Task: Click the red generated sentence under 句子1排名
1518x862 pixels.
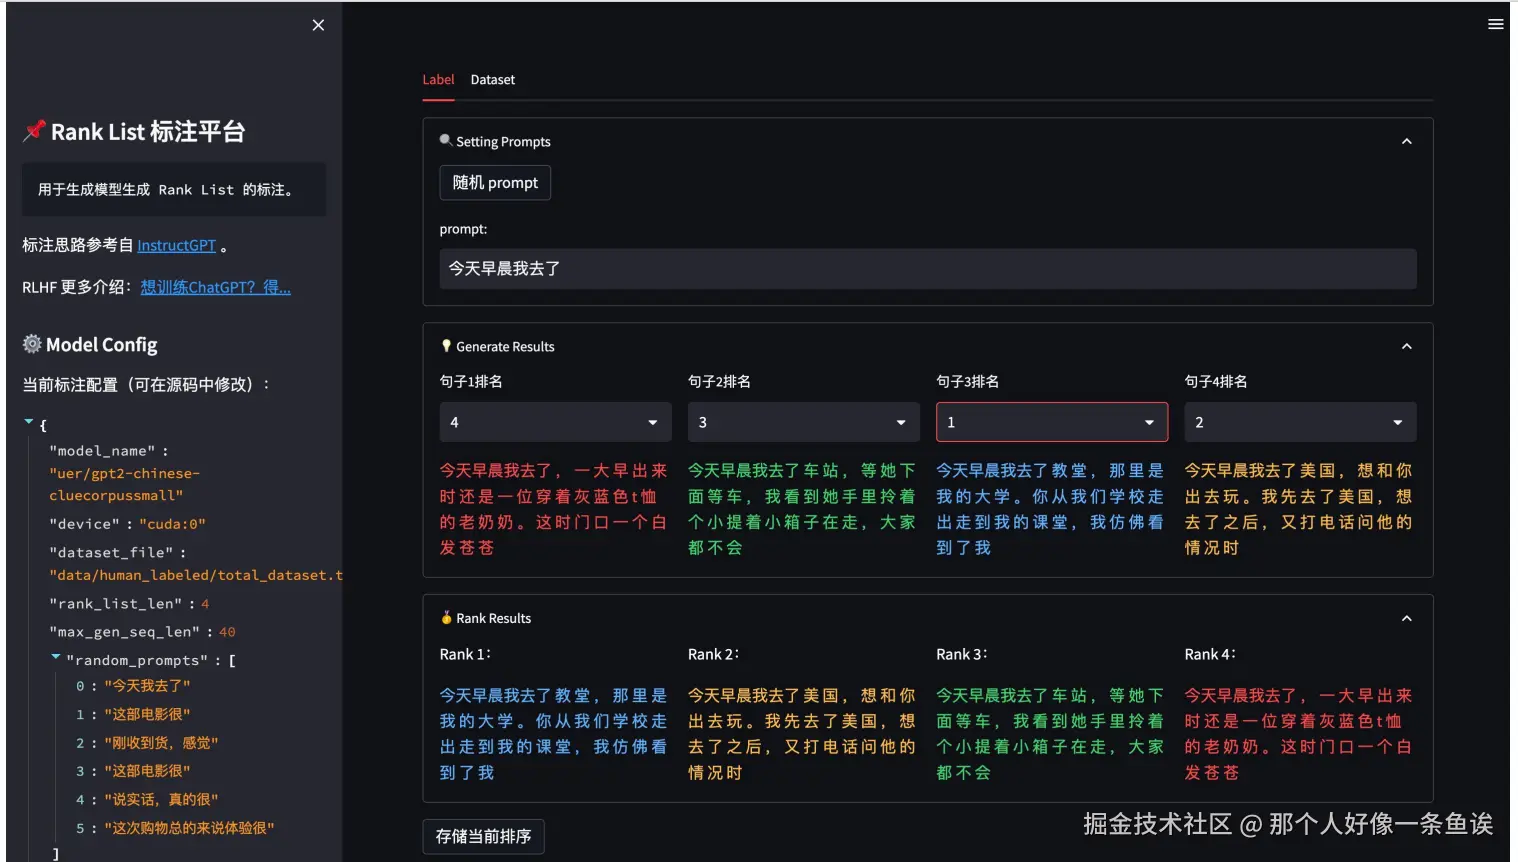Action: (x=553, y=509)
